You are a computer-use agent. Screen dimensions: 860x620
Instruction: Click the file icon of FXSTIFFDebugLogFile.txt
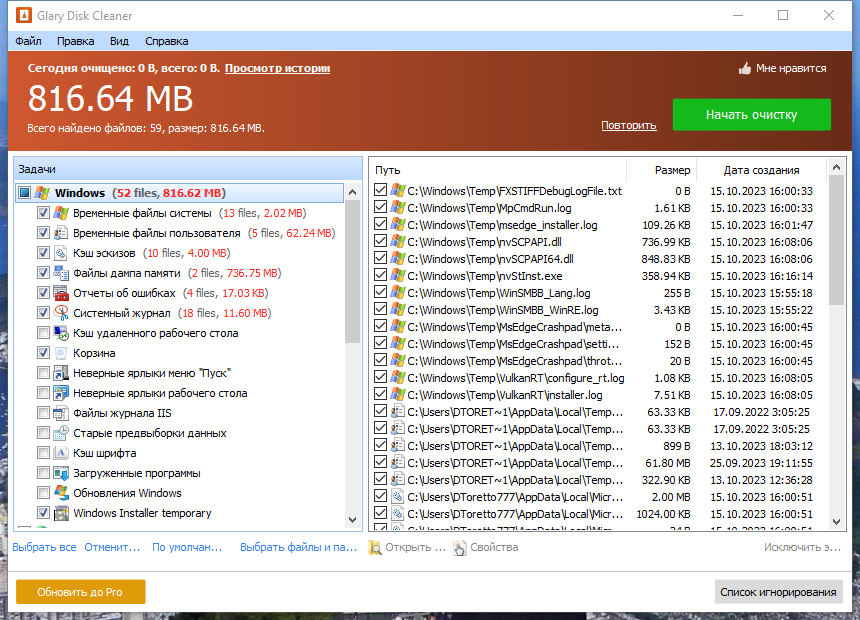click(x=398, y=190)
